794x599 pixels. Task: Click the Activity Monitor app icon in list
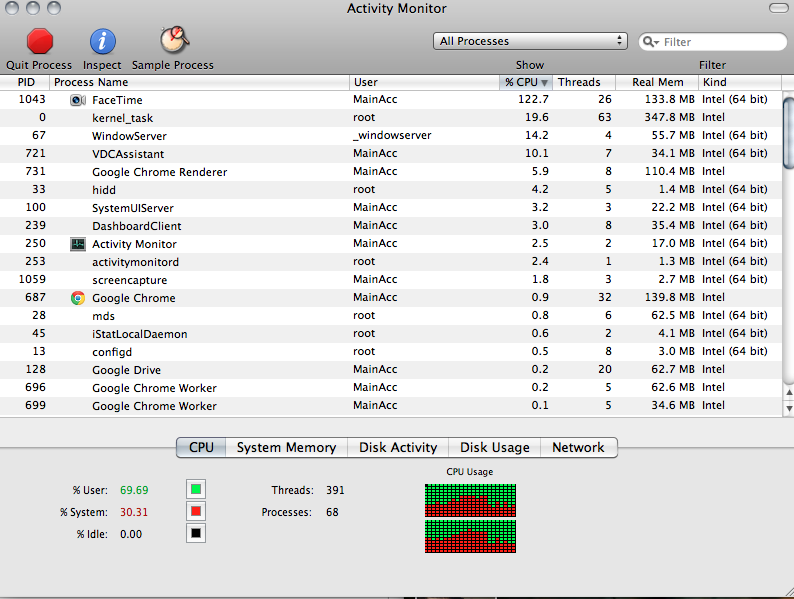point(77,244)
